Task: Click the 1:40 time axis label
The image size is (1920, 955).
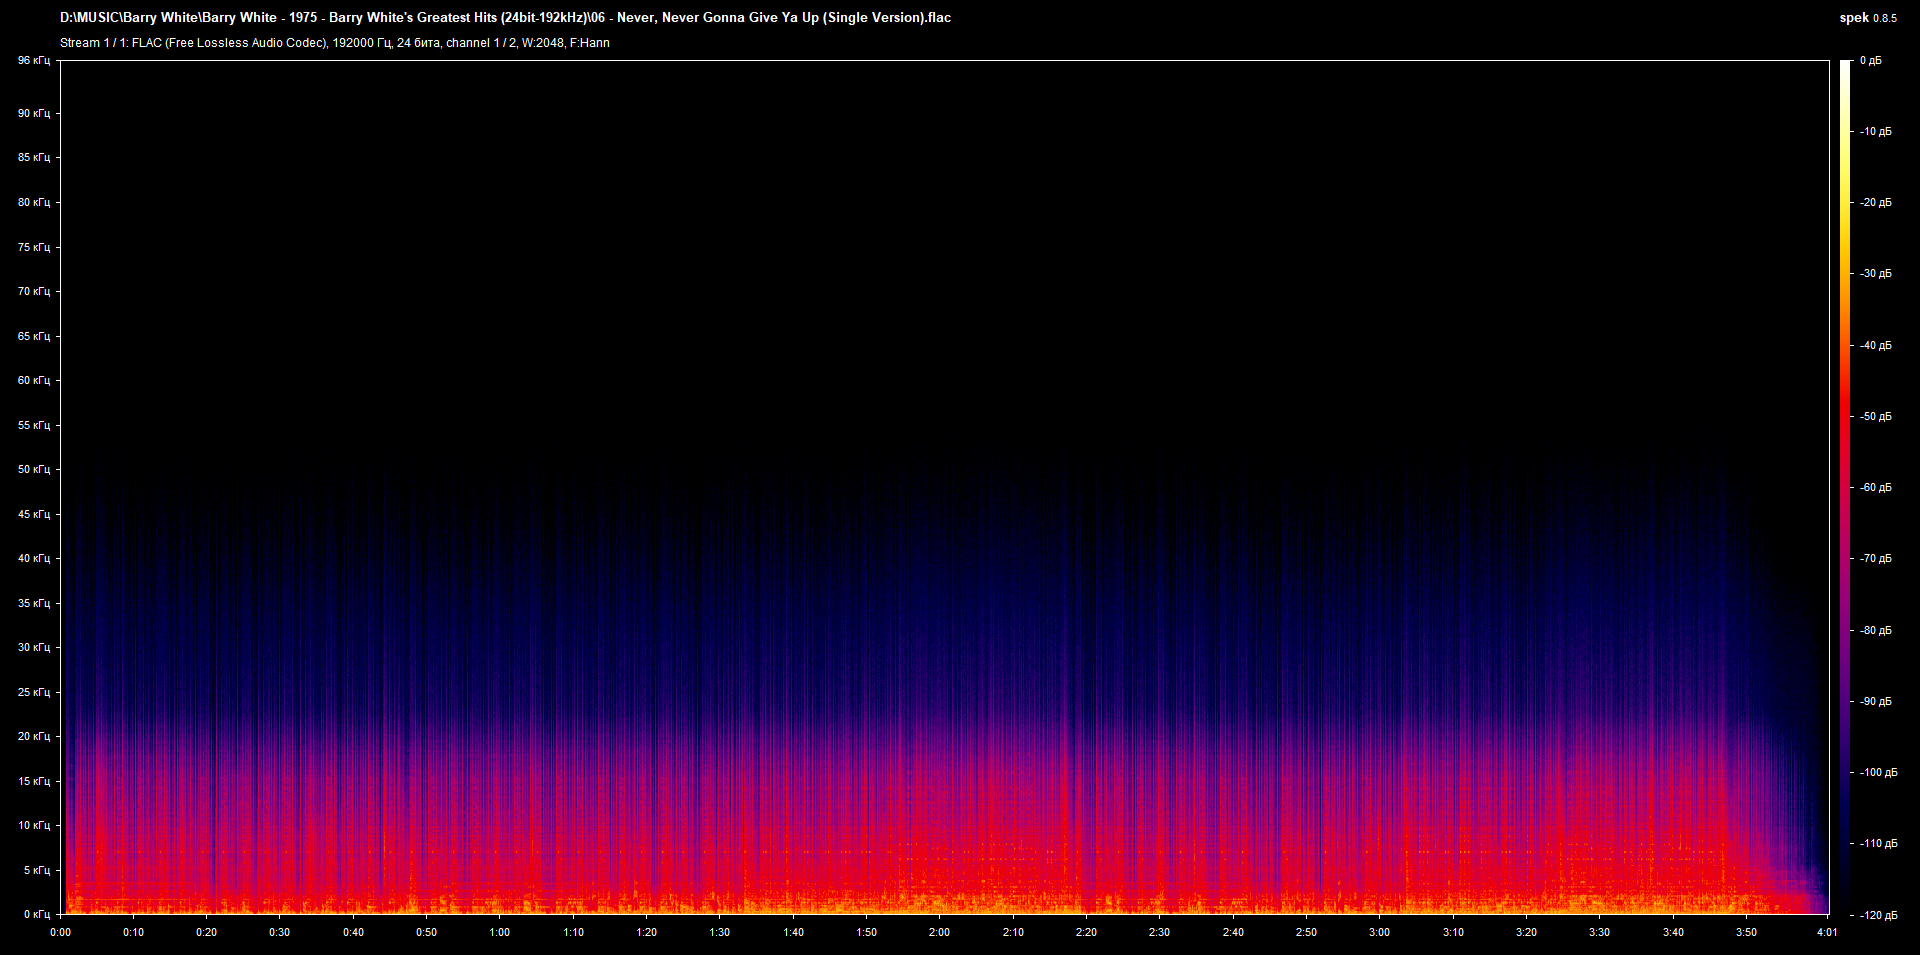Action: pos(793,932)
